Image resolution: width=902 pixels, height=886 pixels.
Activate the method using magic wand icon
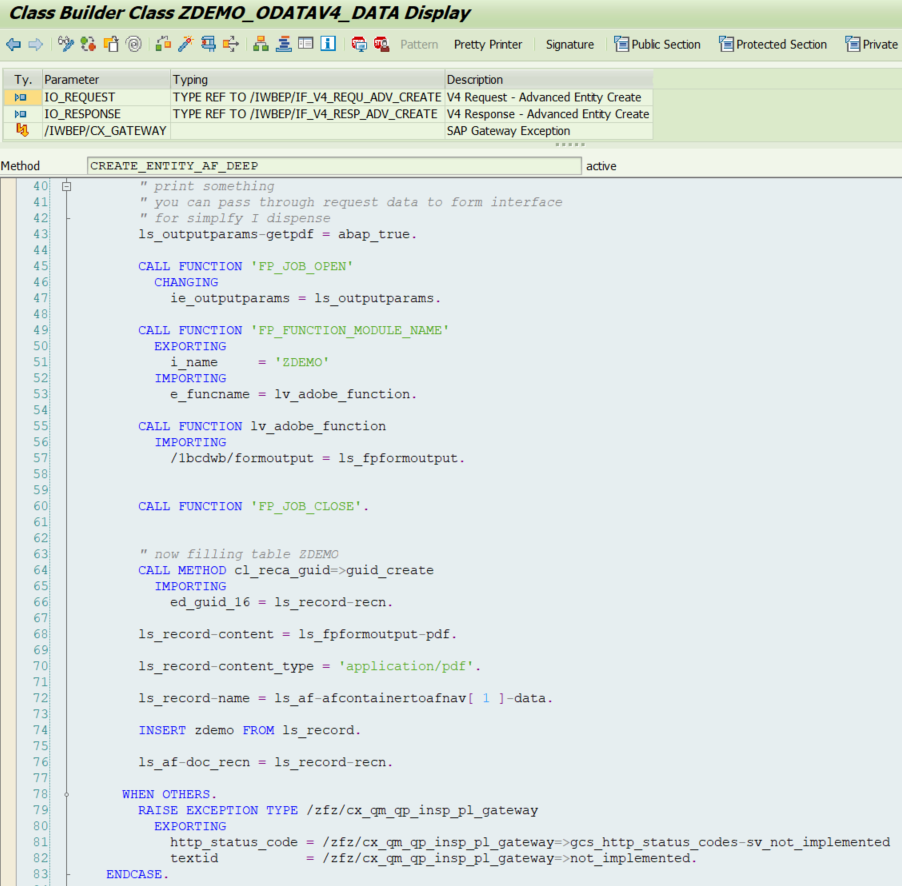click(x=186, y=44)
